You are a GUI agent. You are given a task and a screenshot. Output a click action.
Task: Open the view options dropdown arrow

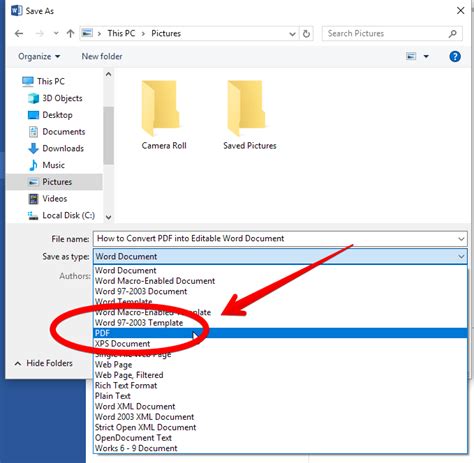point(426,56)
